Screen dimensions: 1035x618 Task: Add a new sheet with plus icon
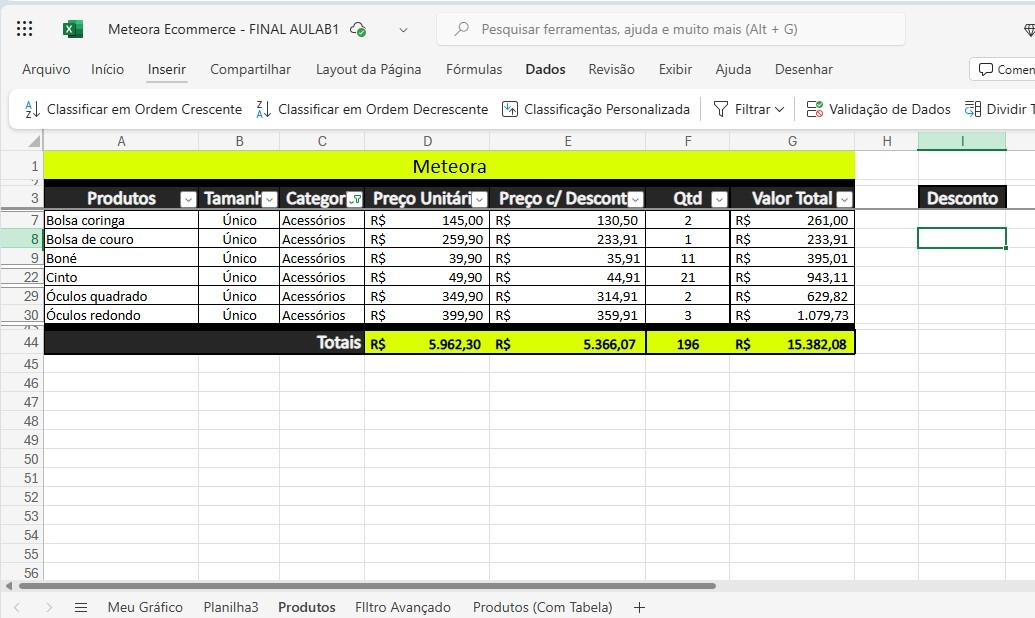coord(639,607)
